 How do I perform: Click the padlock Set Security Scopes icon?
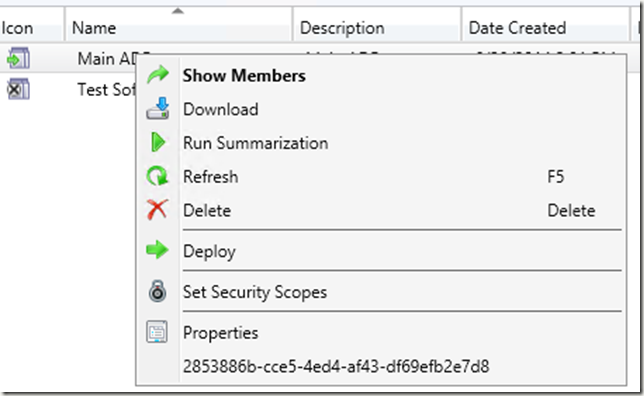tap(157, 291)
